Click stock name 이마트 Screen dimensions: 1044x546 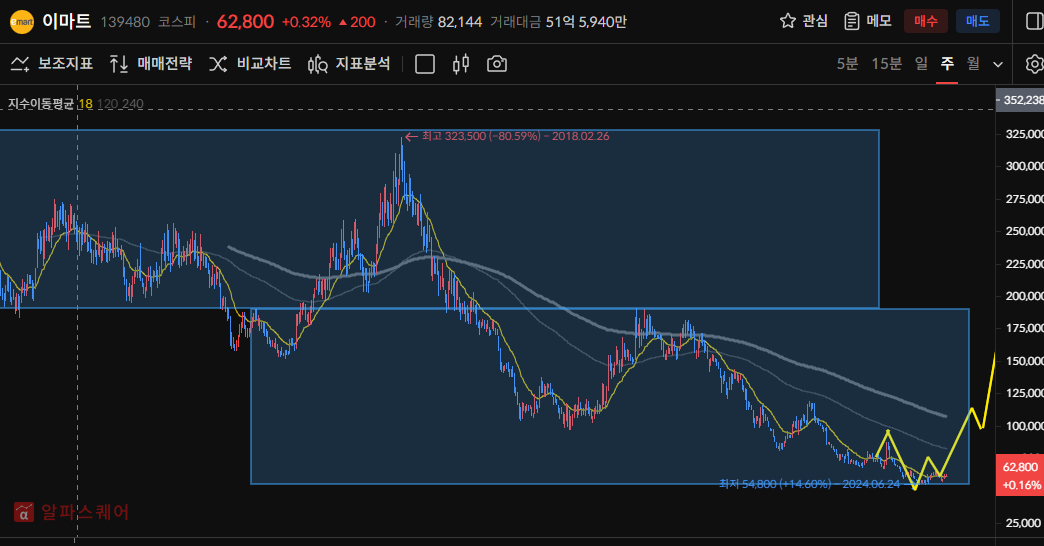click(67, 21)
